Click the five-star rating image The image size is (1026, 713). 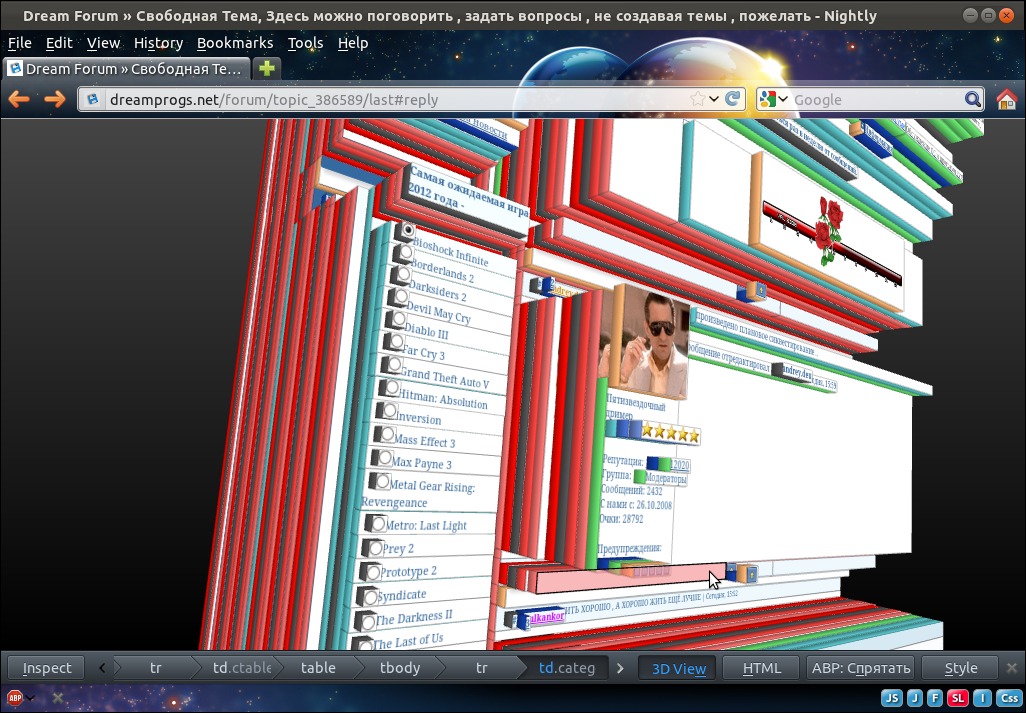coord(671,433)
